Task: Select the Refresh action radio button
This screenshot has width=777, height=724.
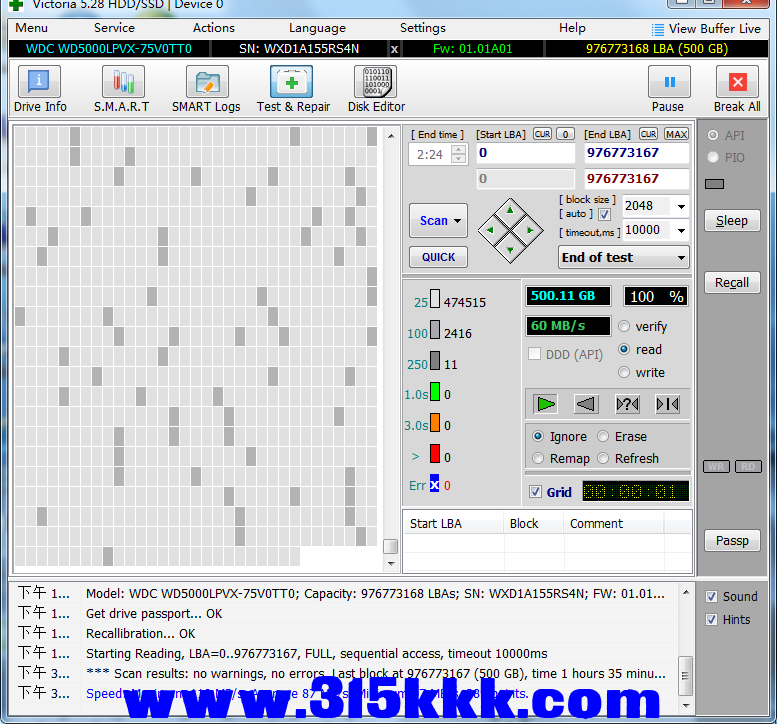Action: pos(603,458)
